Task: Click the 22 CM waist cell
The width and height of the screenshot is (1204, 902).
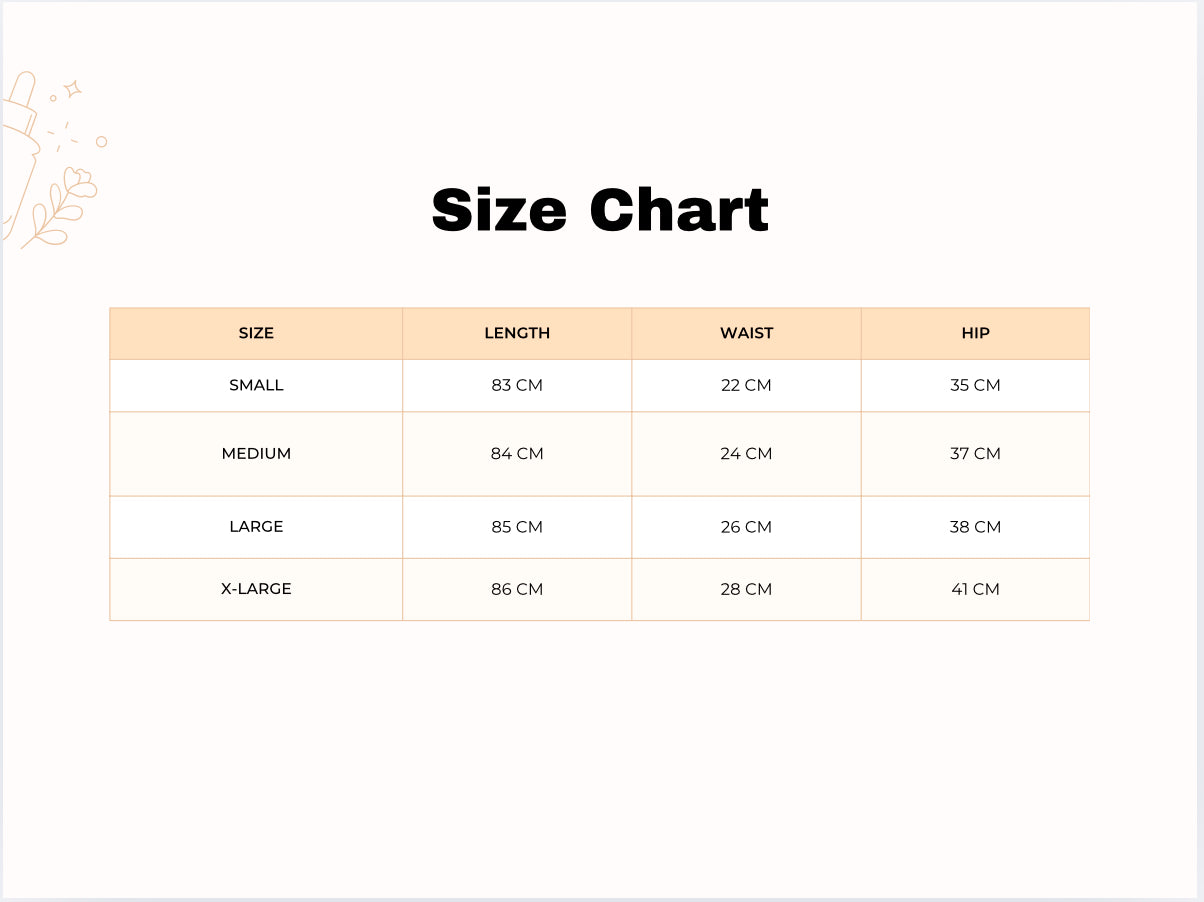Action: pos(746,385)
